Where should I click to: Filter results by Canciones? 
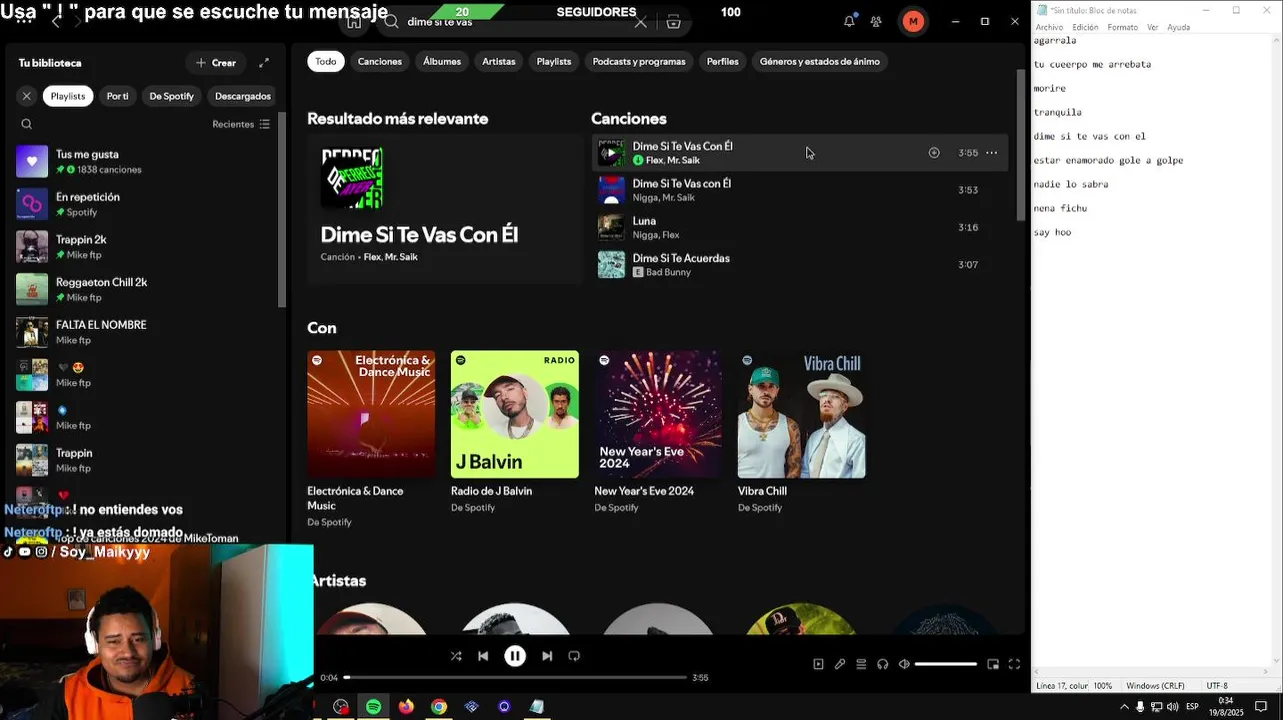click(380, 61)
